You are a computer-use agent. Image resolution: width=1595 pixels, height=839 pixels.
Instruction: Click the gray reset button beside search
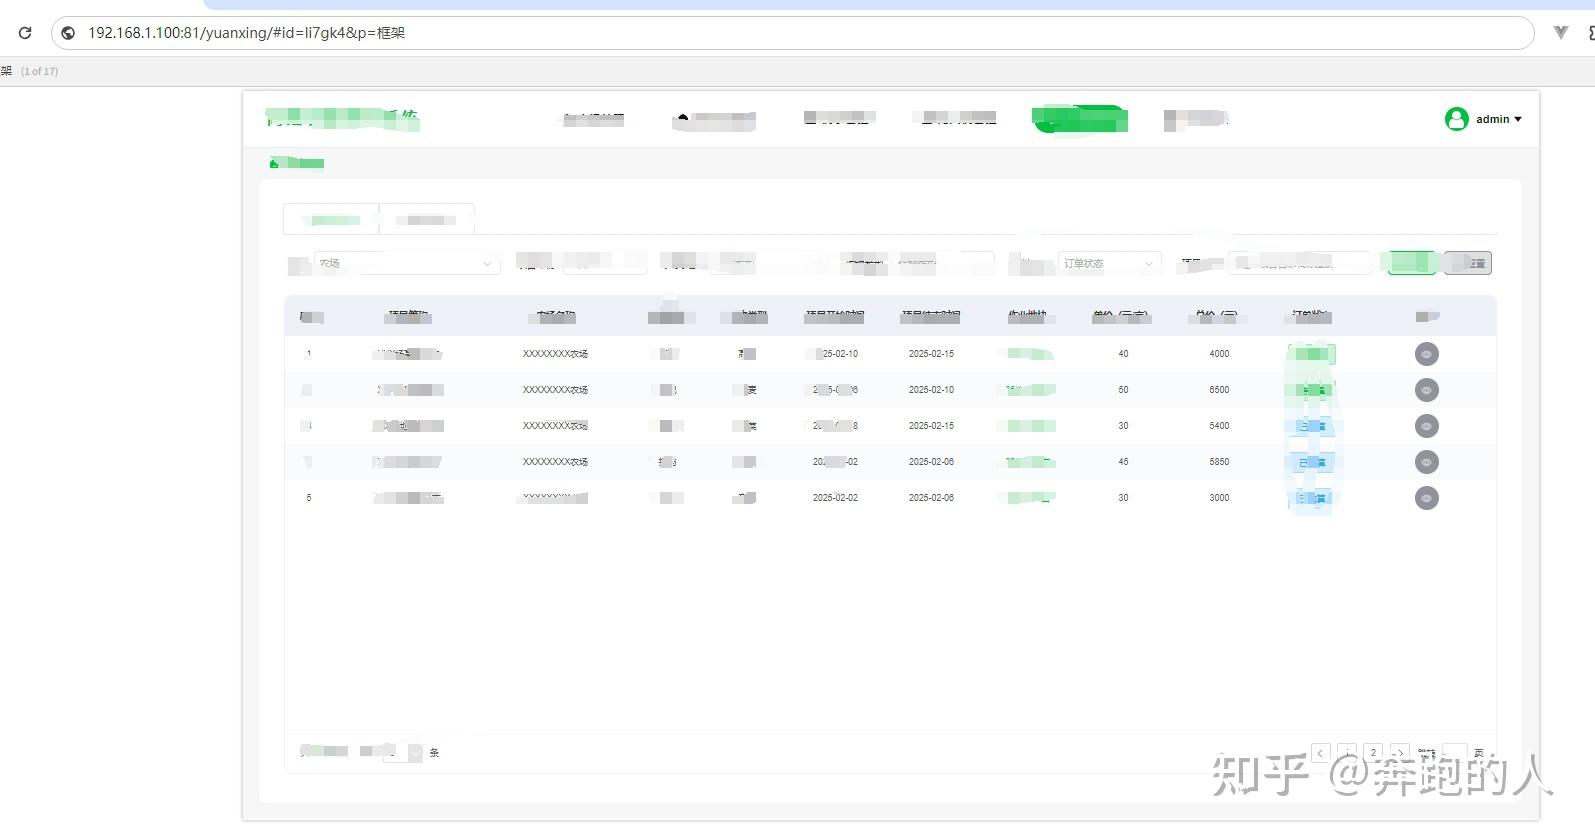[x=1468, y=263]
